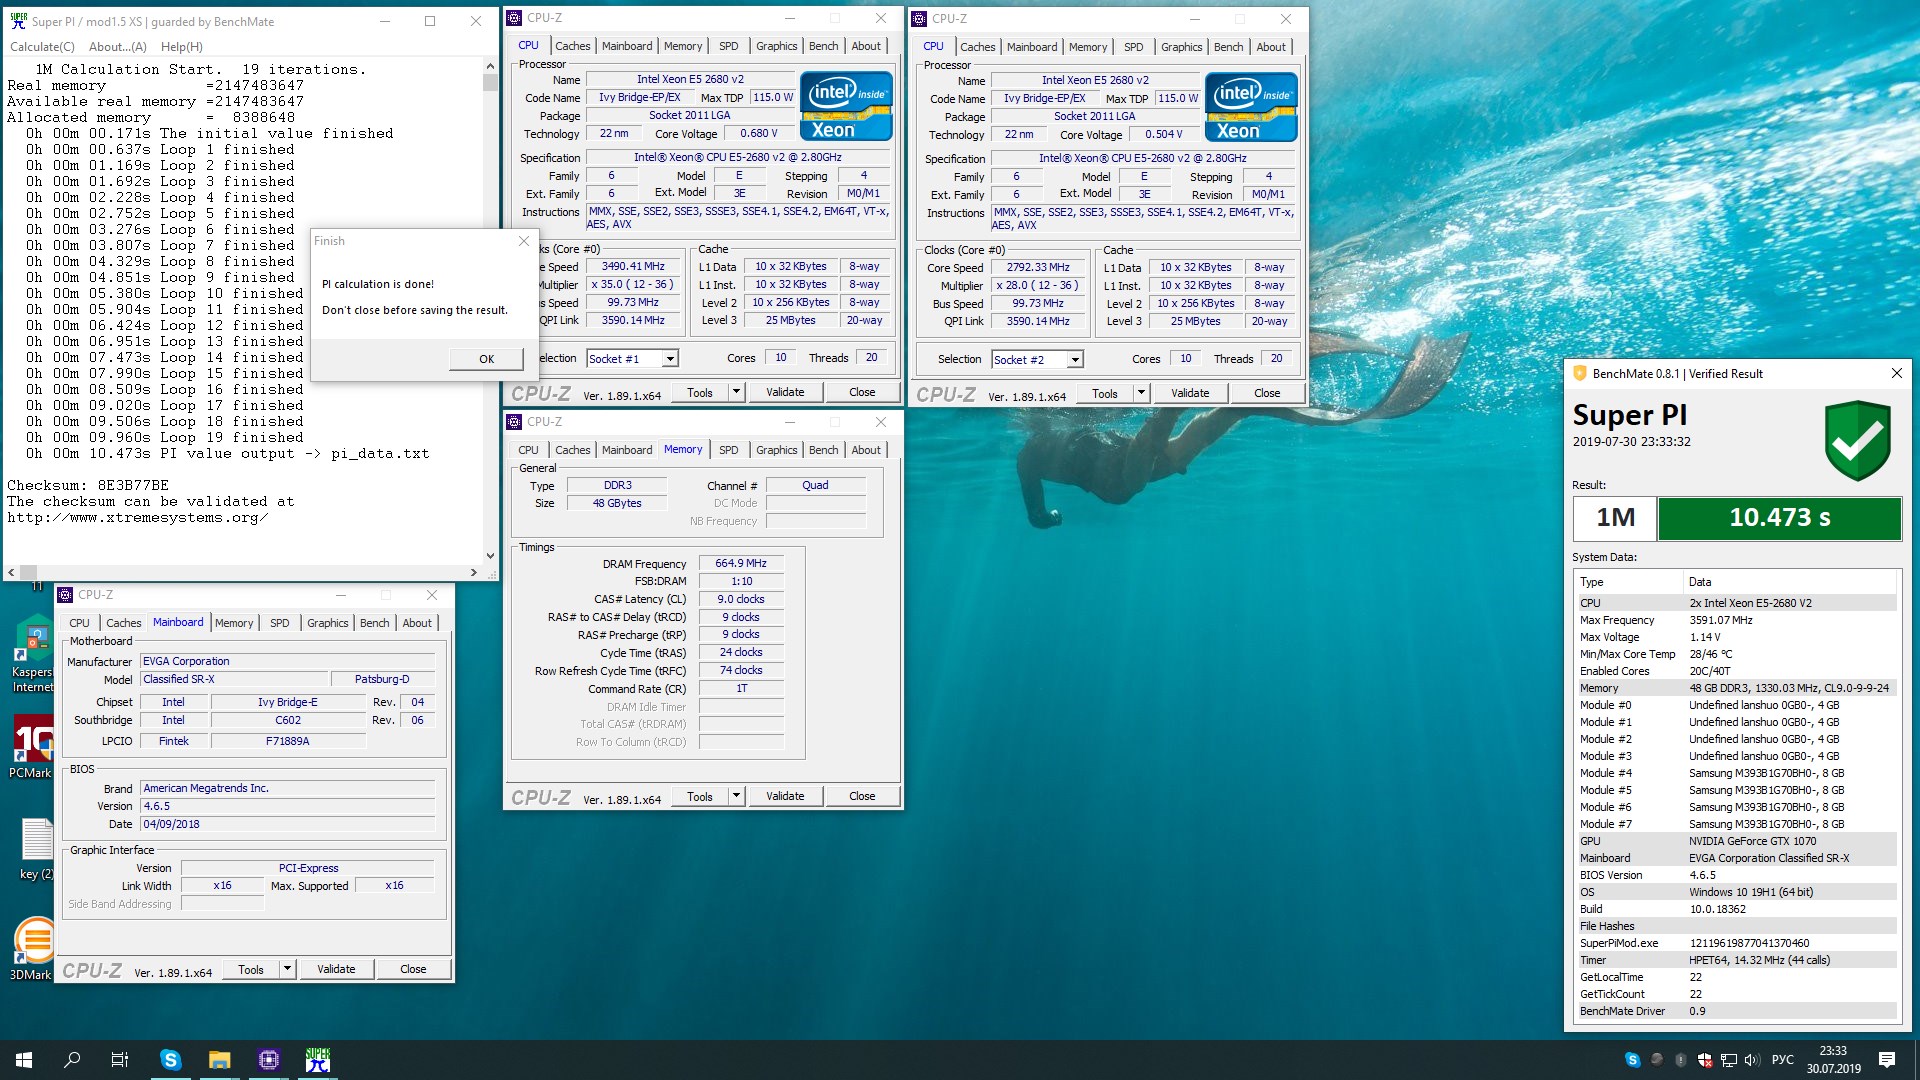Click the 1M result label in BenchMate
1920x1080 pixels.
pos(1615,518)
